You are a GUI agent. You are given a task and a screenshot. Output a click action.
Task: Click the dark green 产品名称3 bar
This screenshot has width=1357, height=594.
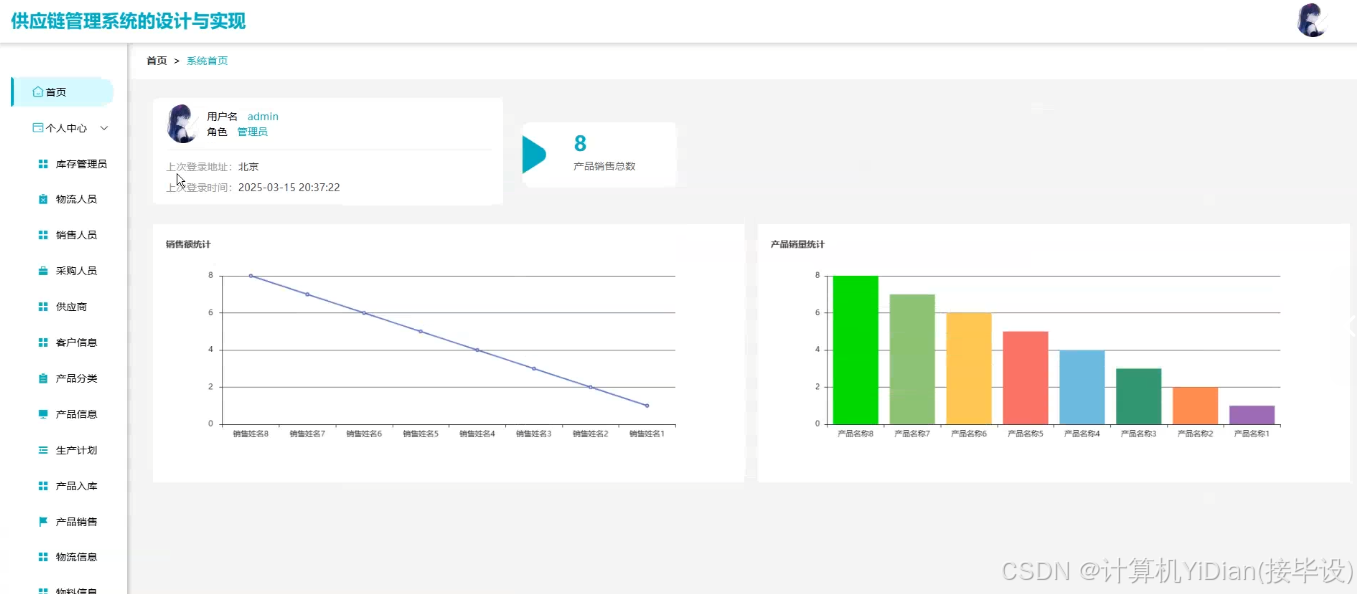[x=1138, y=396]
